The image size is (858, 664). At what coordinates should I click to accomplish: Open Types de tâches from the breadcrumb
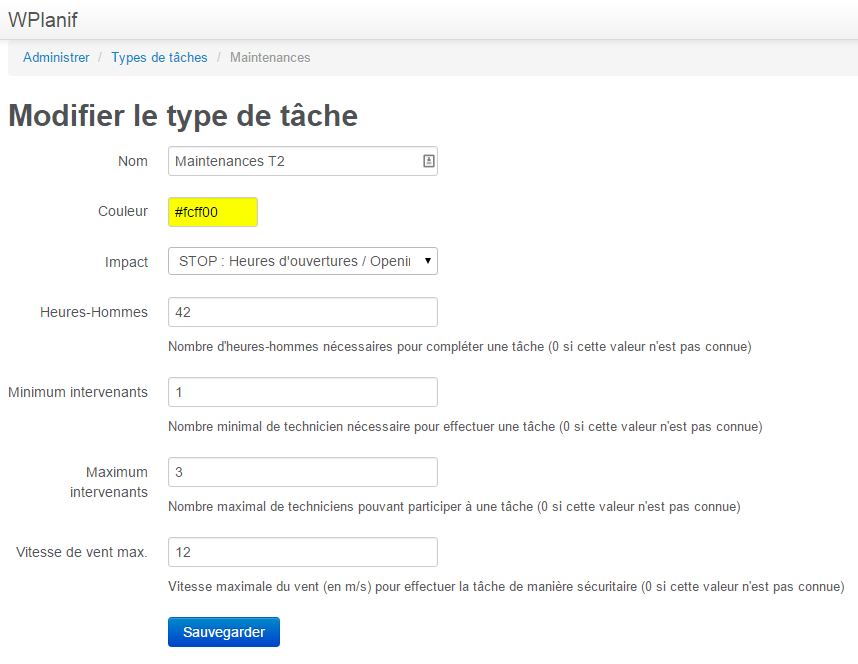click(x=159, y=57)
